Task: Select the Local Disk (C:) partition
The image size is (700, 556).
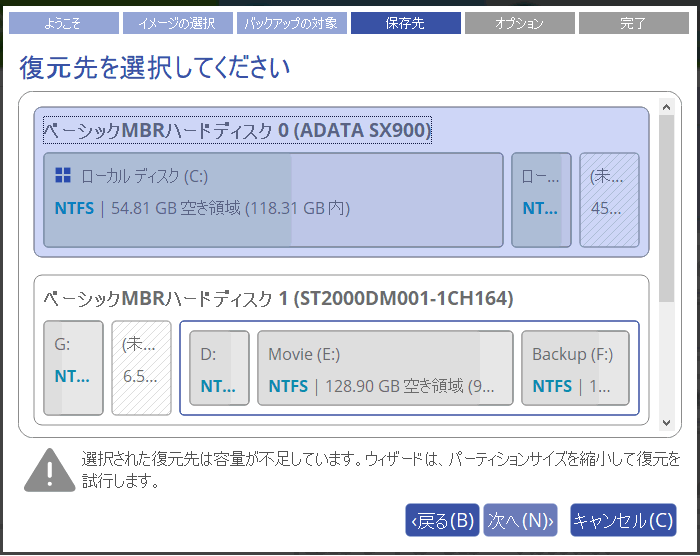Action: point(273,200)
